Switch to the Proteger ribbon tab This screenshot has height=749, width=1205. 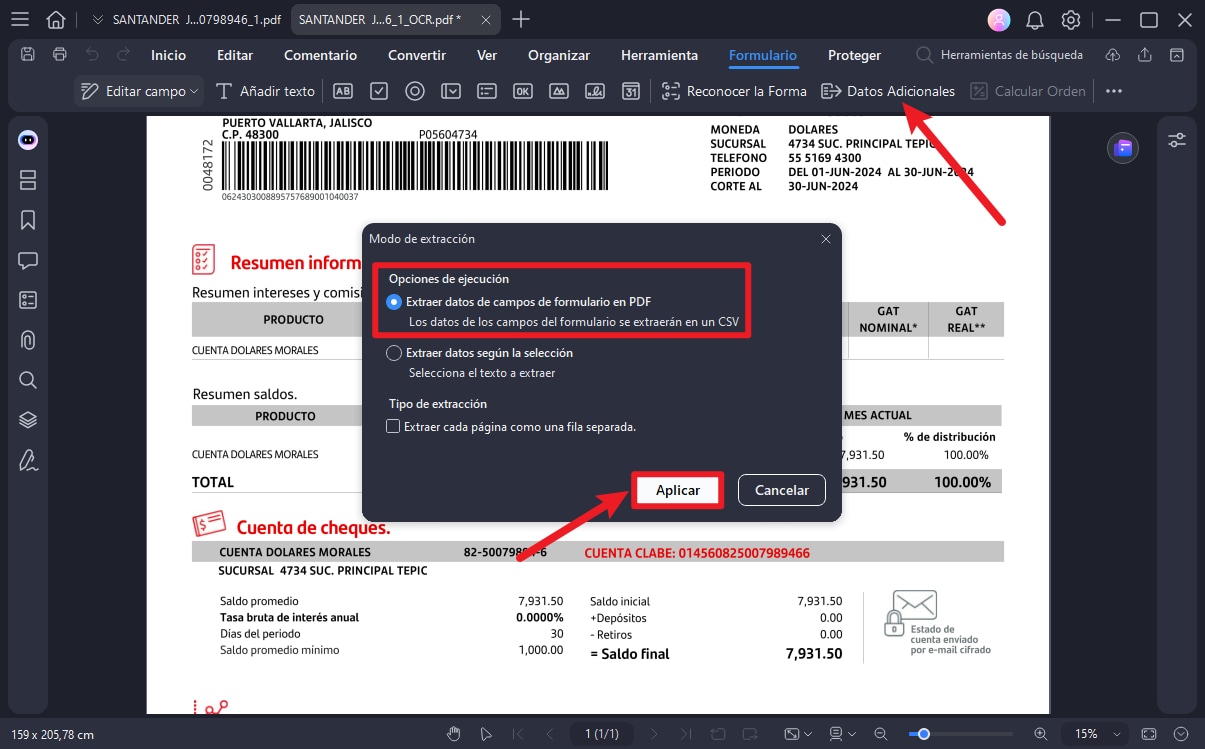coord(854,55)
